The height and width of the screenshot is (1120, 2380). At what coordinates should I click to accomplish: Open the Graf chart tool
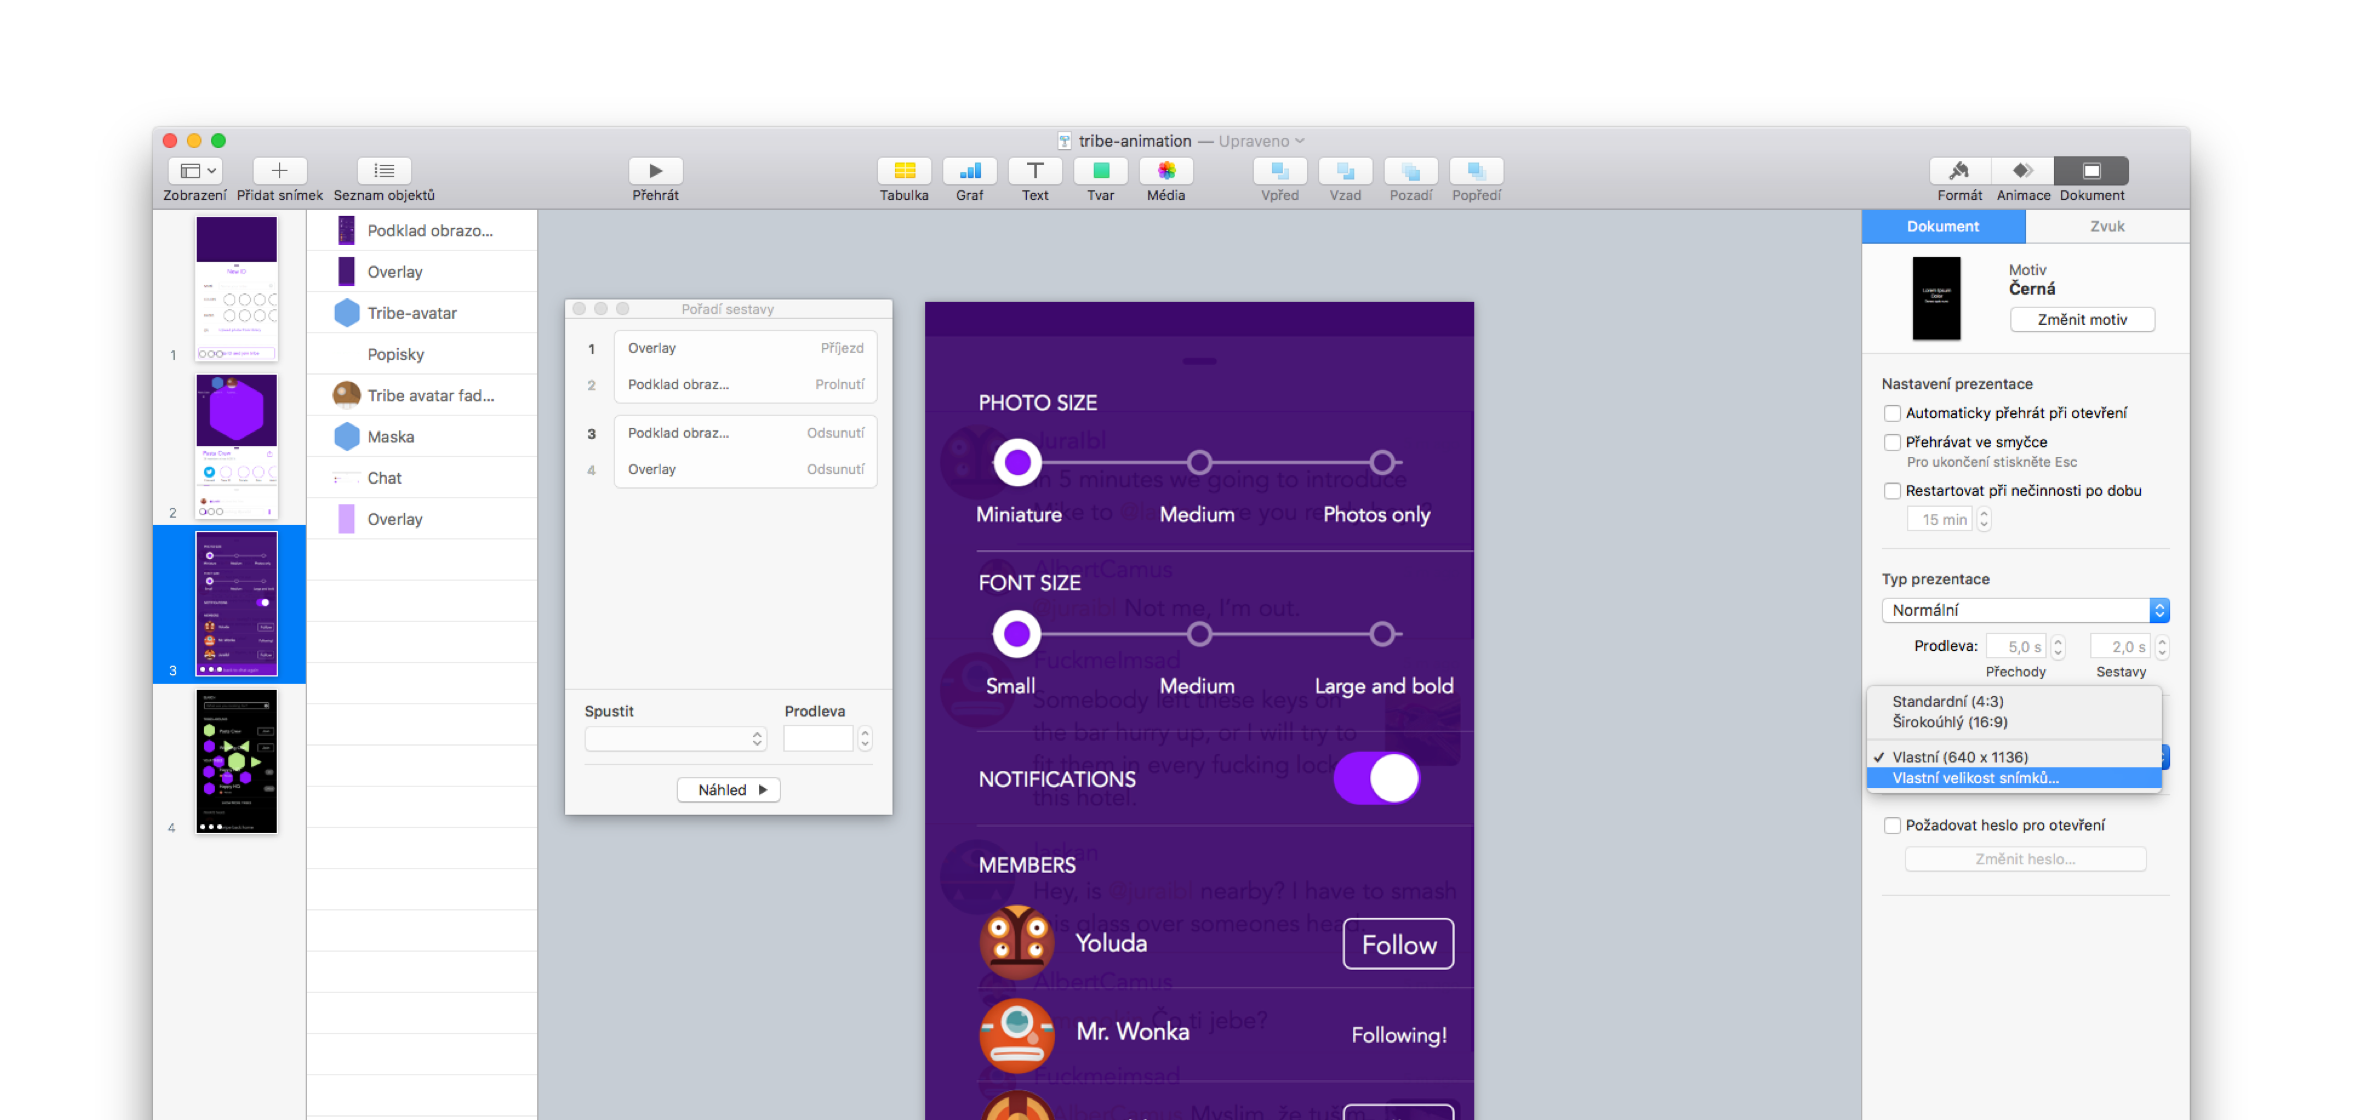coord(969,171)
